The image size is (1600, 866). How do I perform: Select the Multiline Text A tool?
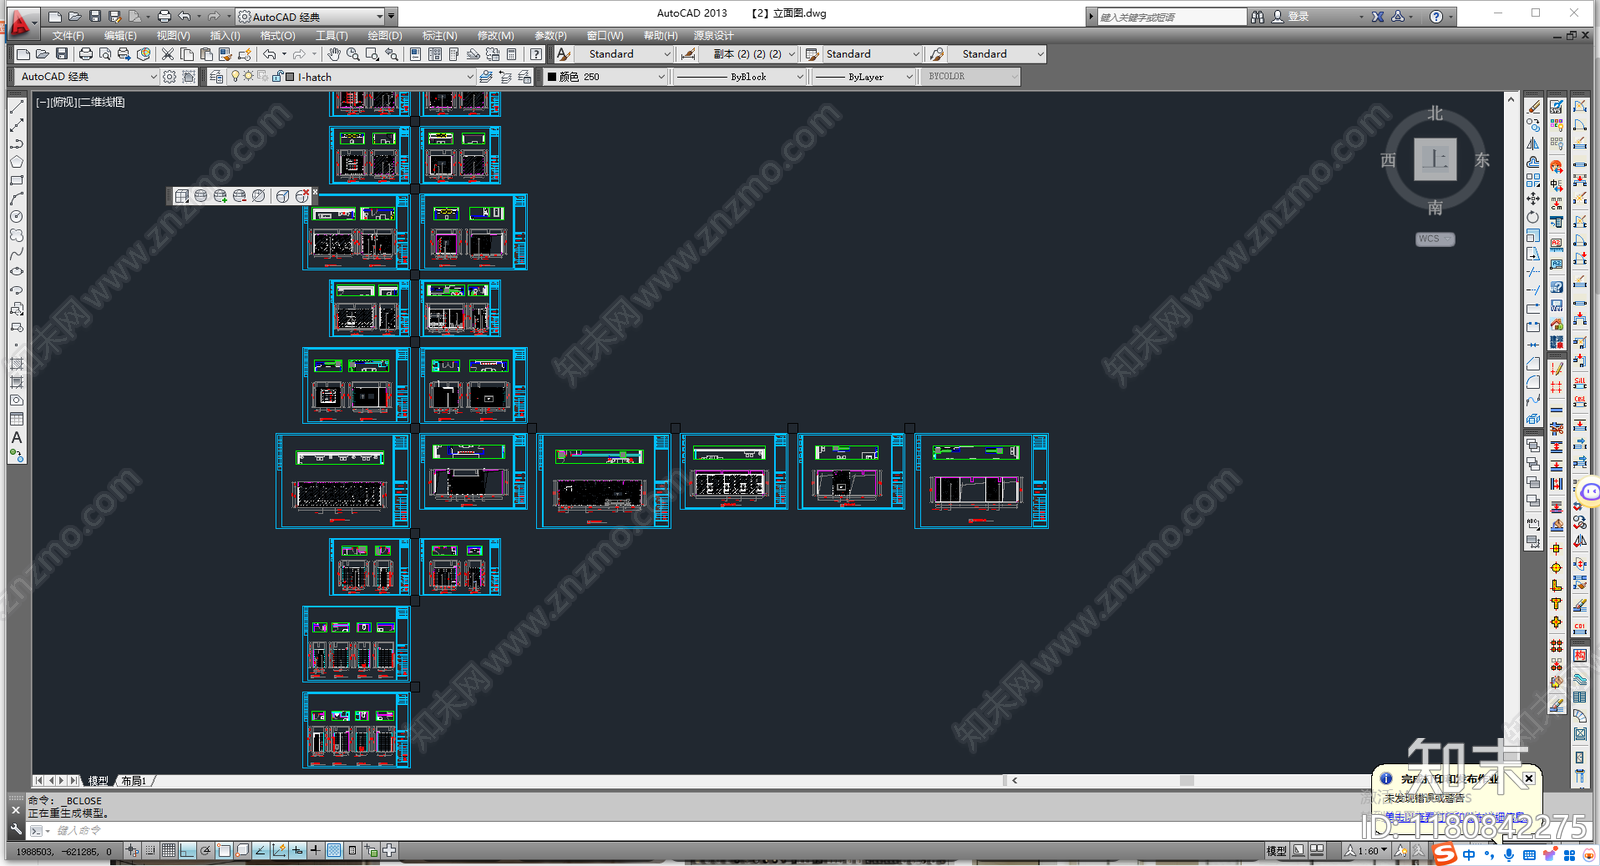[x=17, y=438]
